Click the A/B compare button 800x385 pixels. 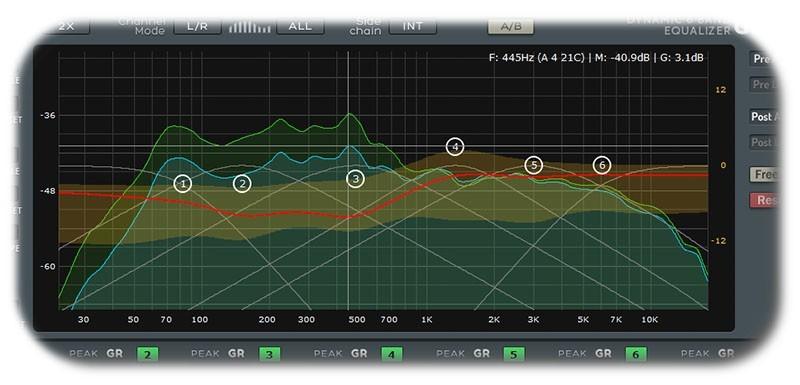(511, 27)
